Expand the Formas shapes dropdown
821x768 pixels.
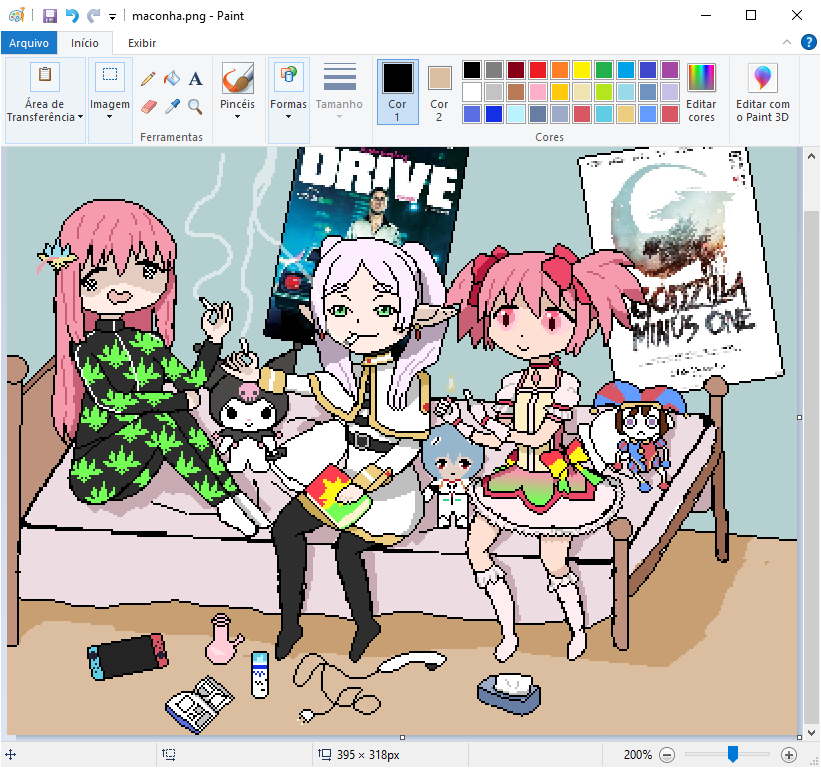(x=288, y=115)
